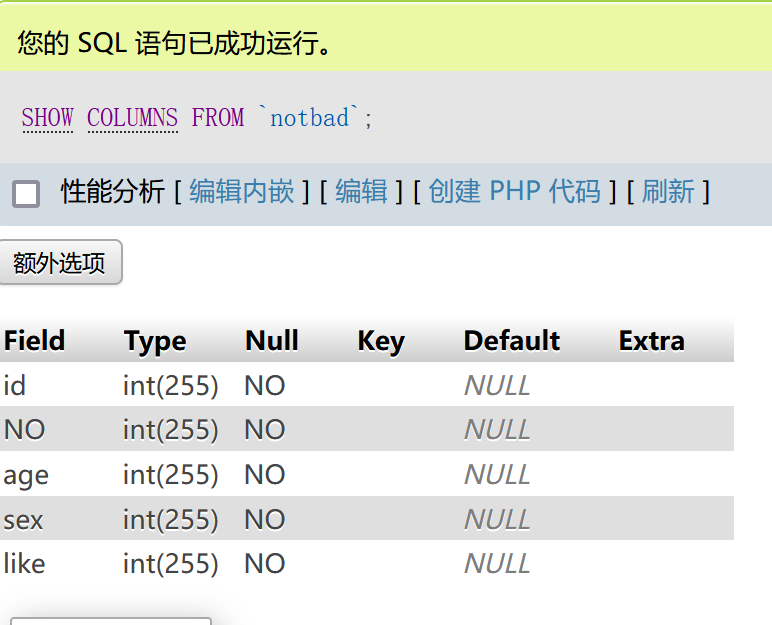Image resolution: width=772 pixels, height=625 pixels.
Task: Click the Null column header
Action: click(271, 341)
